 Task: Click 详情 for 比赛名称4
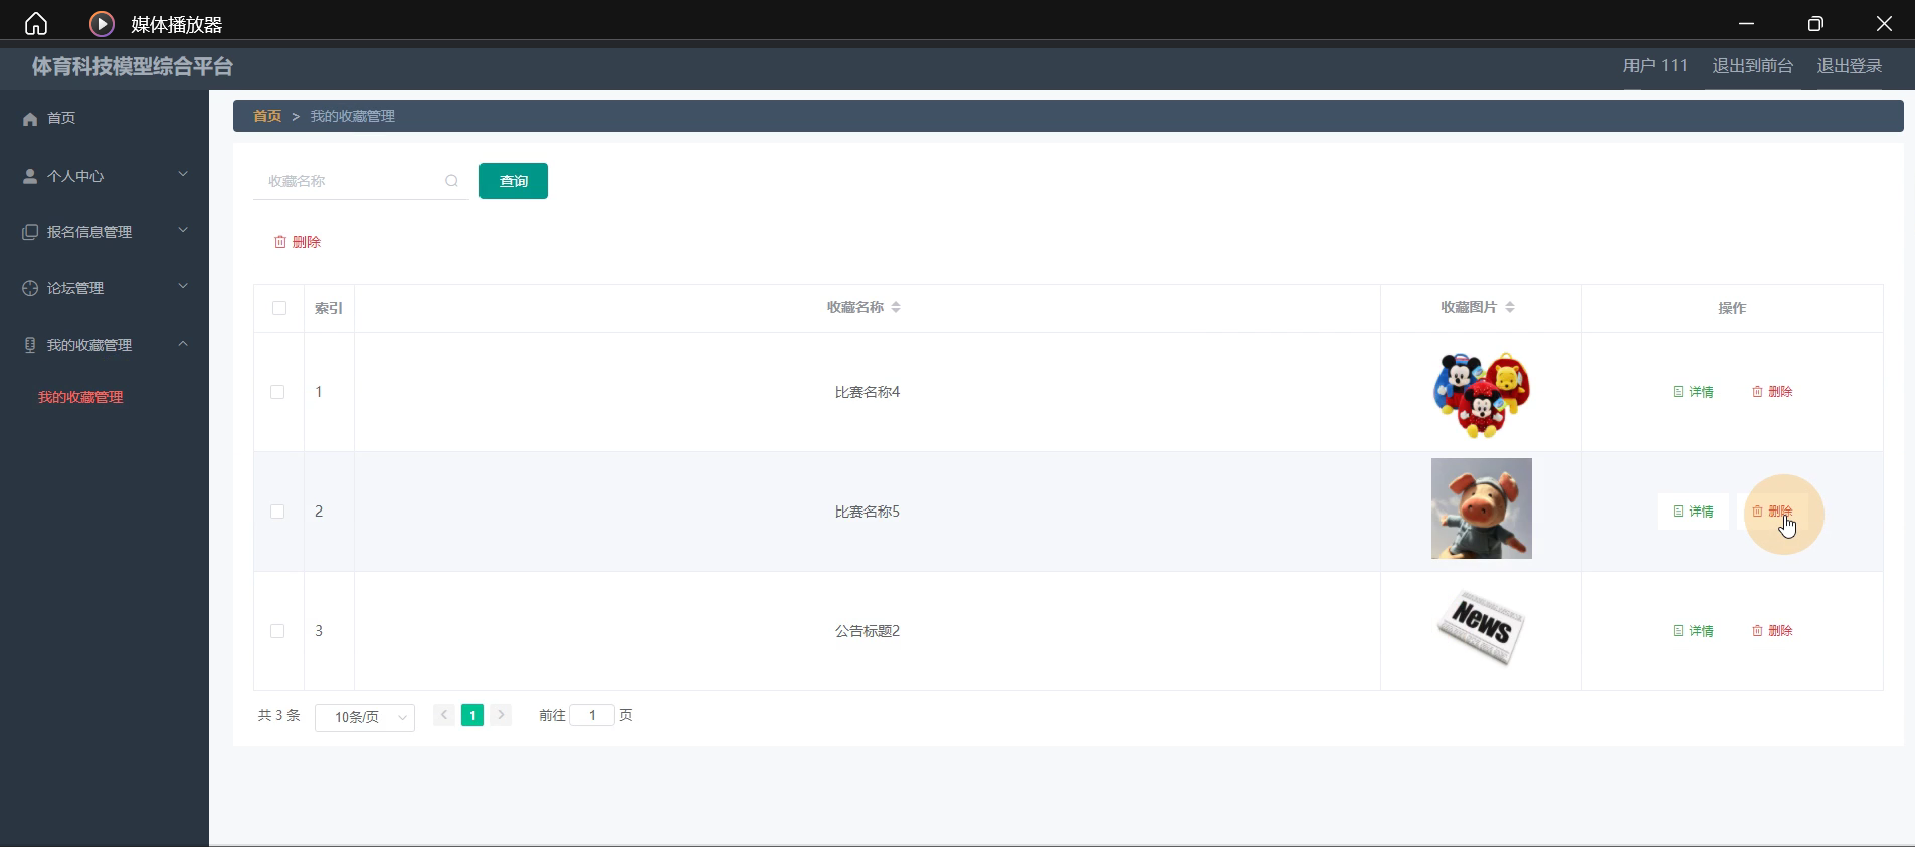(1694, 392)
